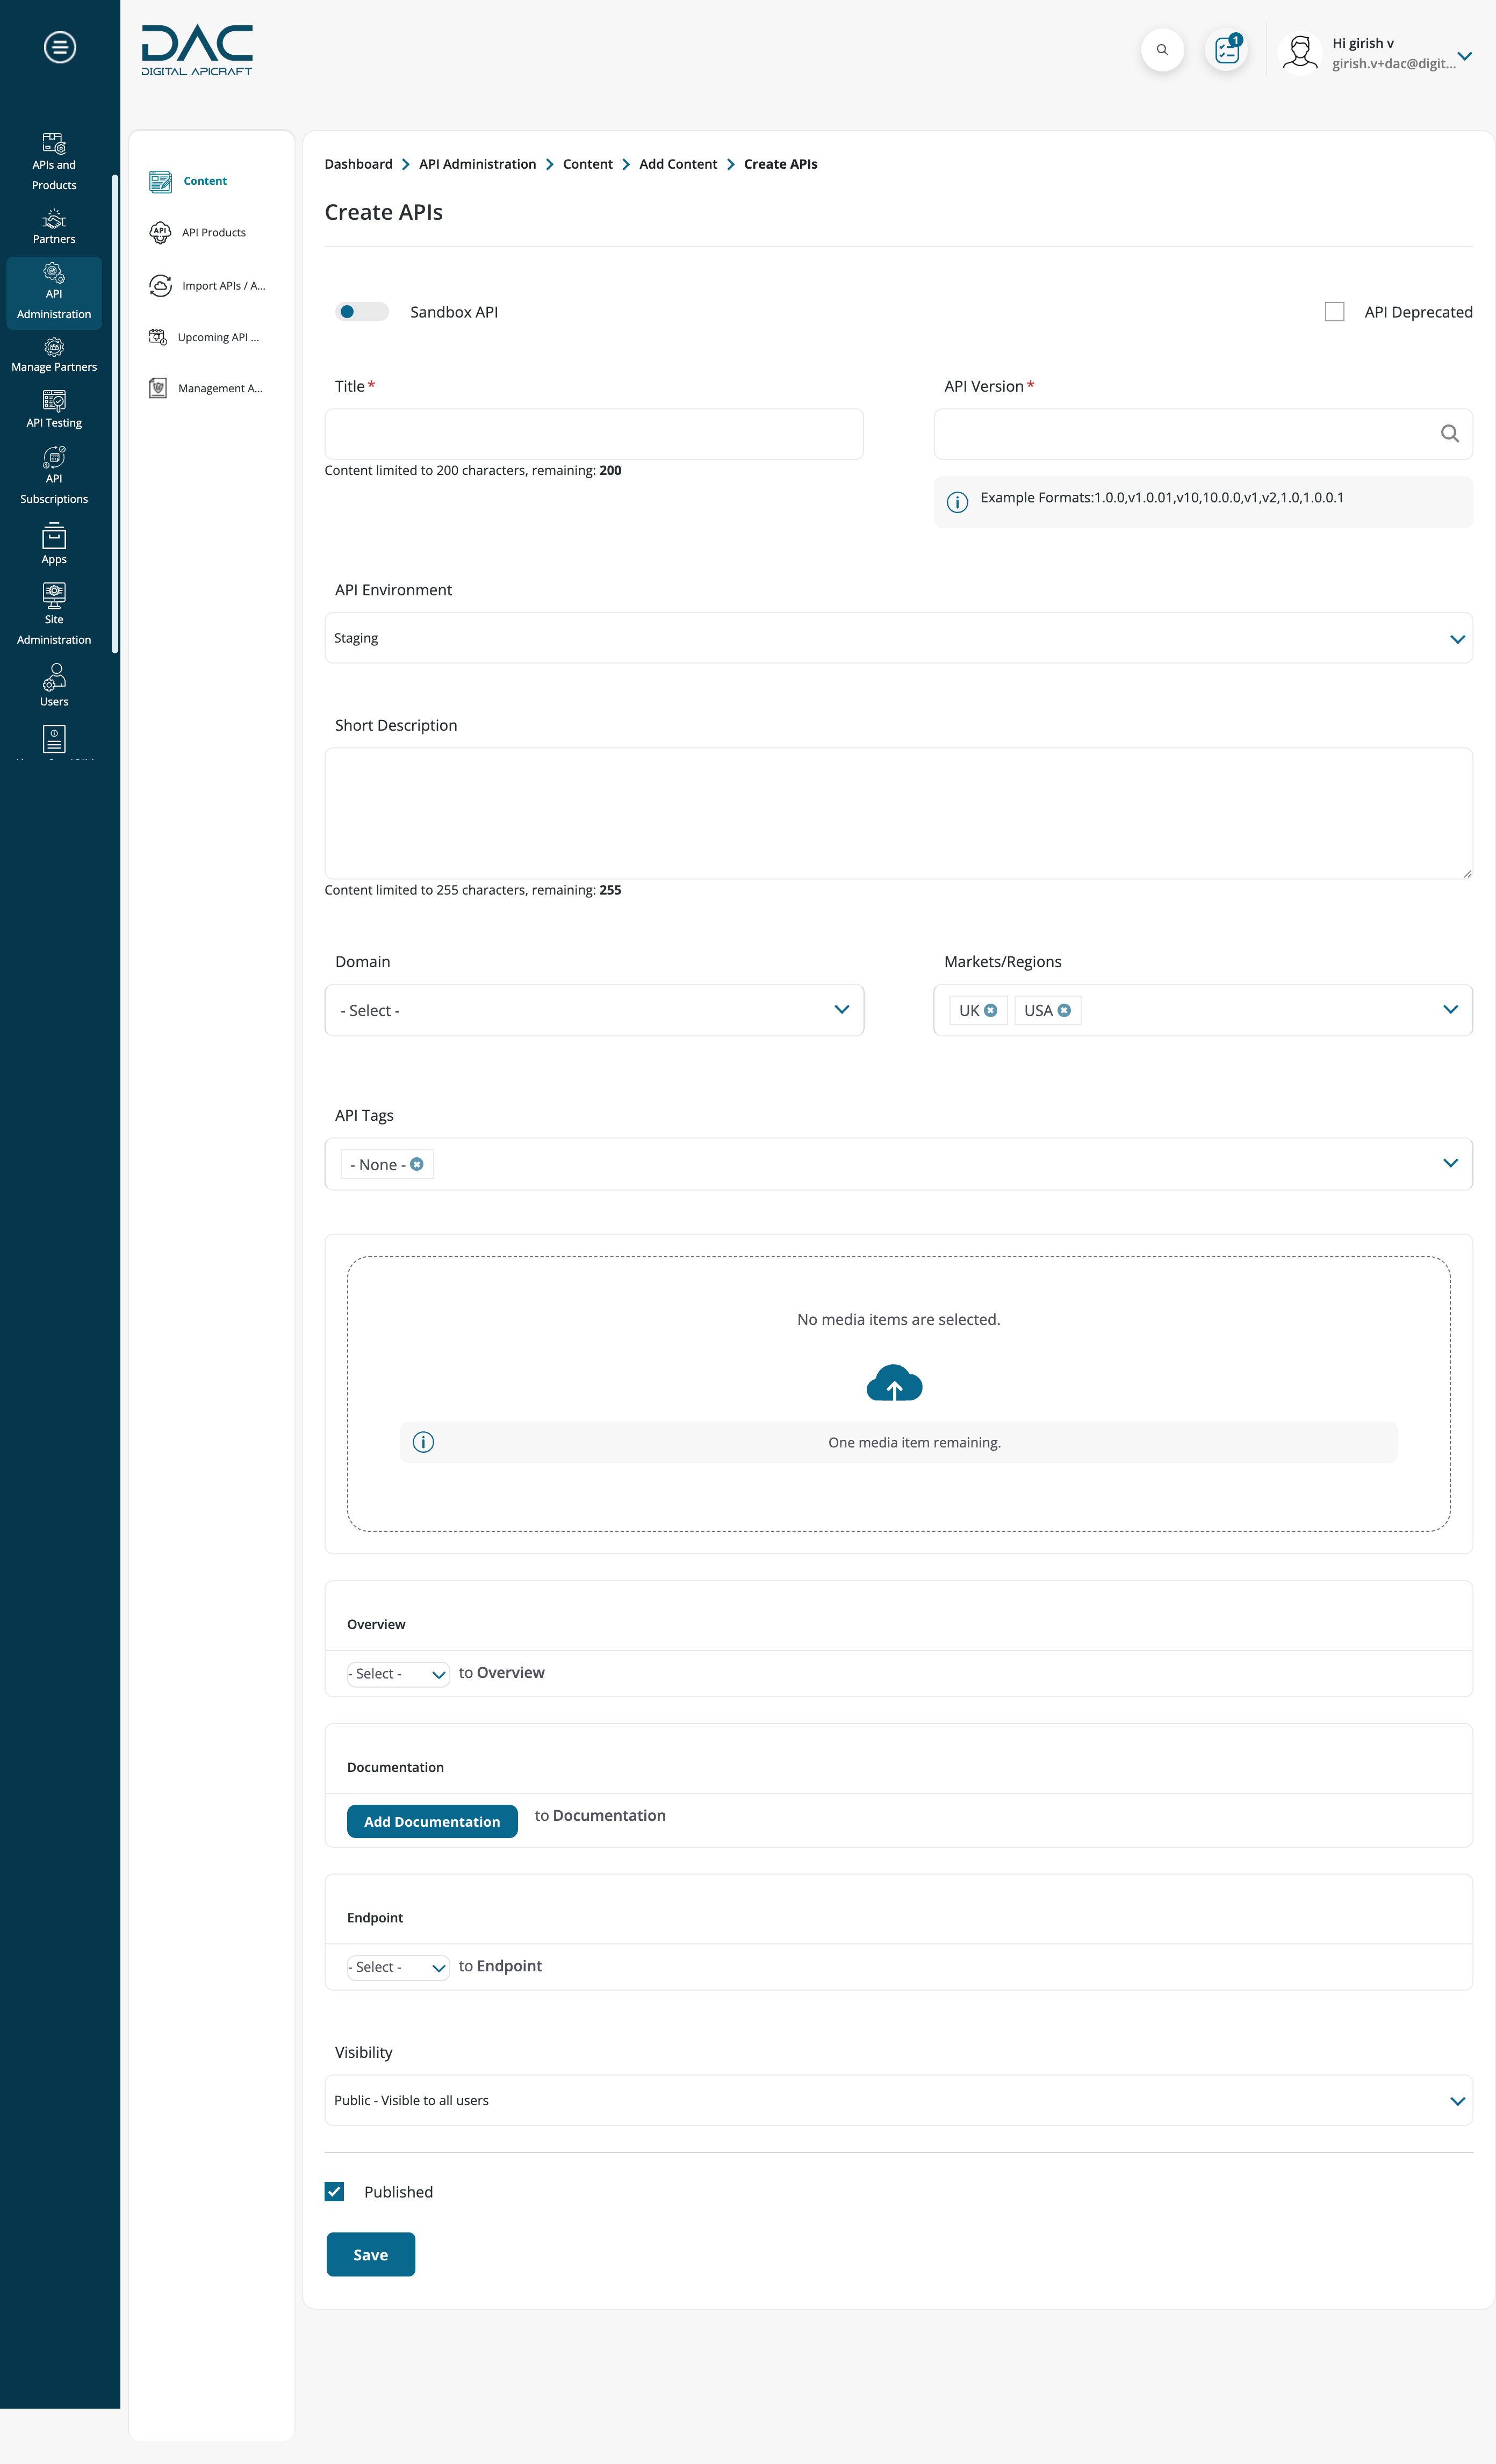The height and width of the screenshot is (2464, 1496).
Task: Open the API Environment Staging dropdown
Action: click(x=898, y=638)
